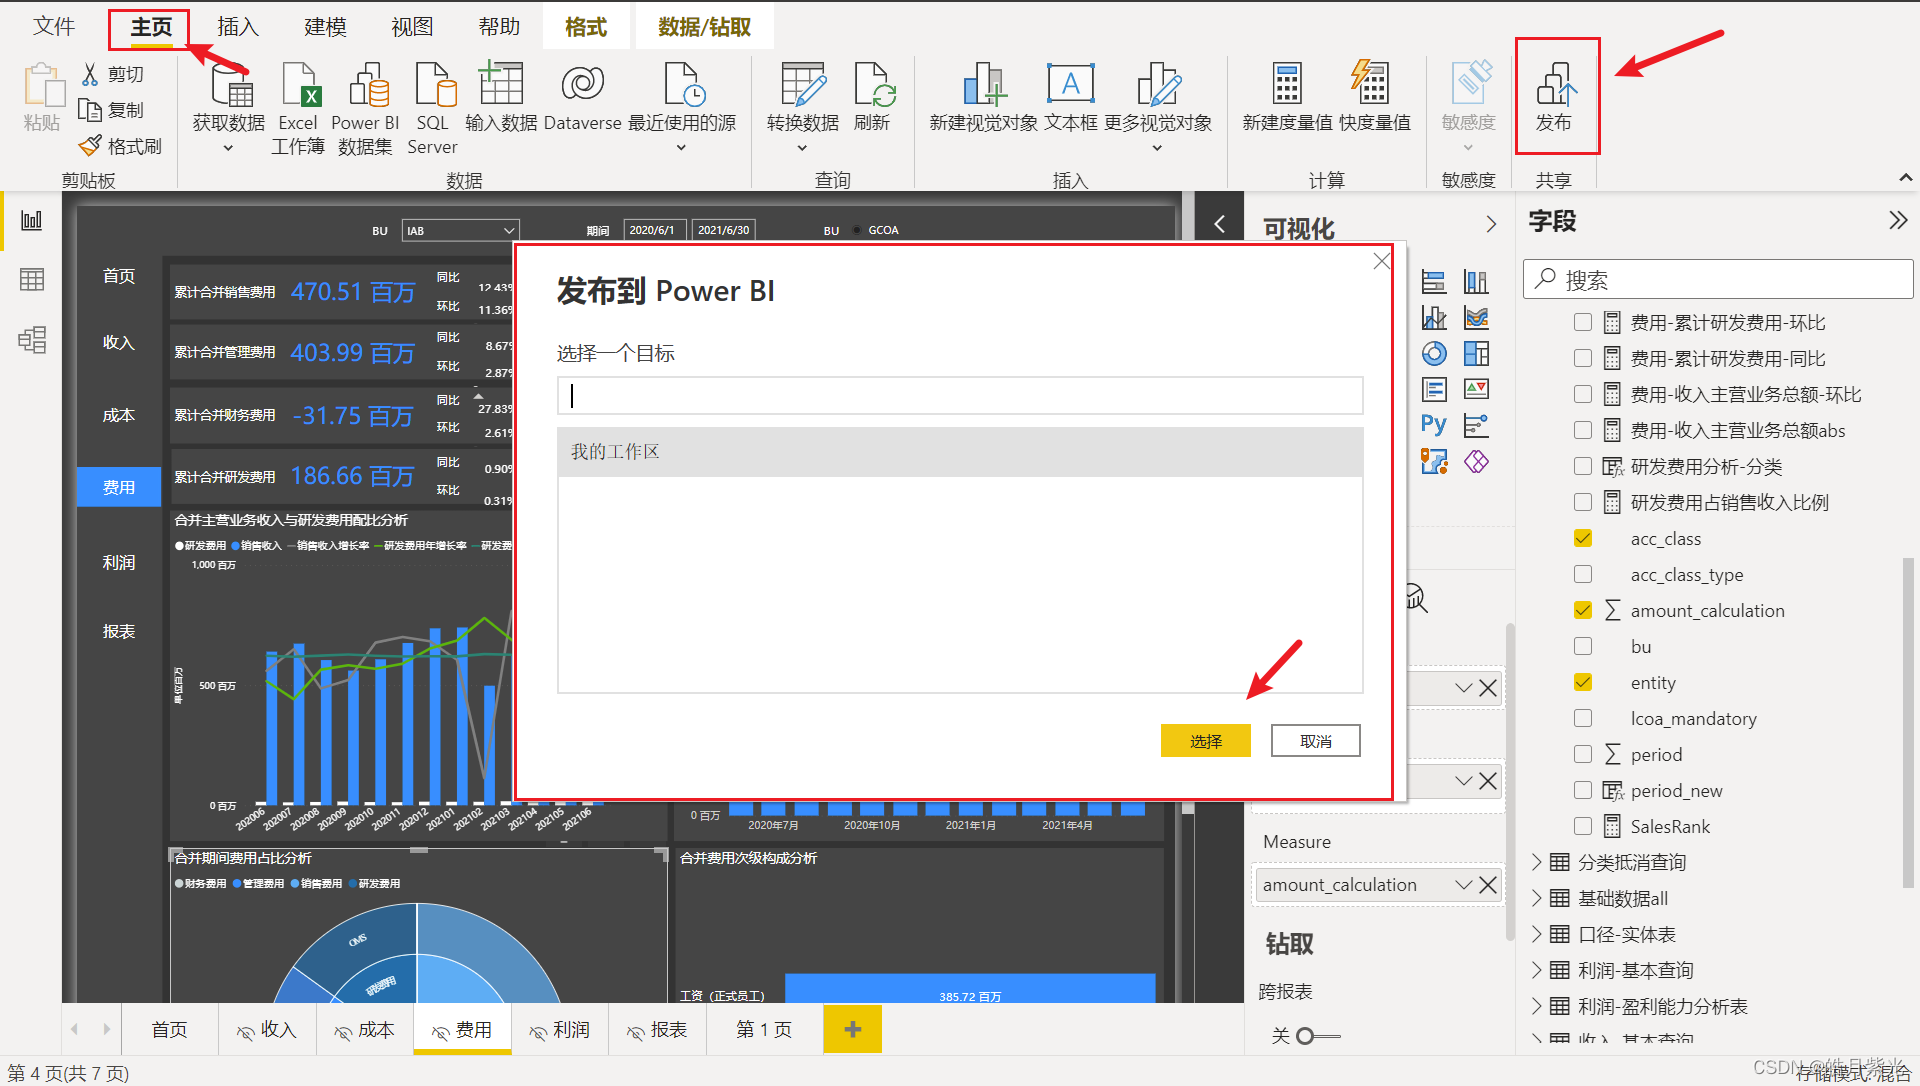This screenshot has height=1086, width=1920.
Task: Click the publish destination input field
Action: tap(959, 395)
